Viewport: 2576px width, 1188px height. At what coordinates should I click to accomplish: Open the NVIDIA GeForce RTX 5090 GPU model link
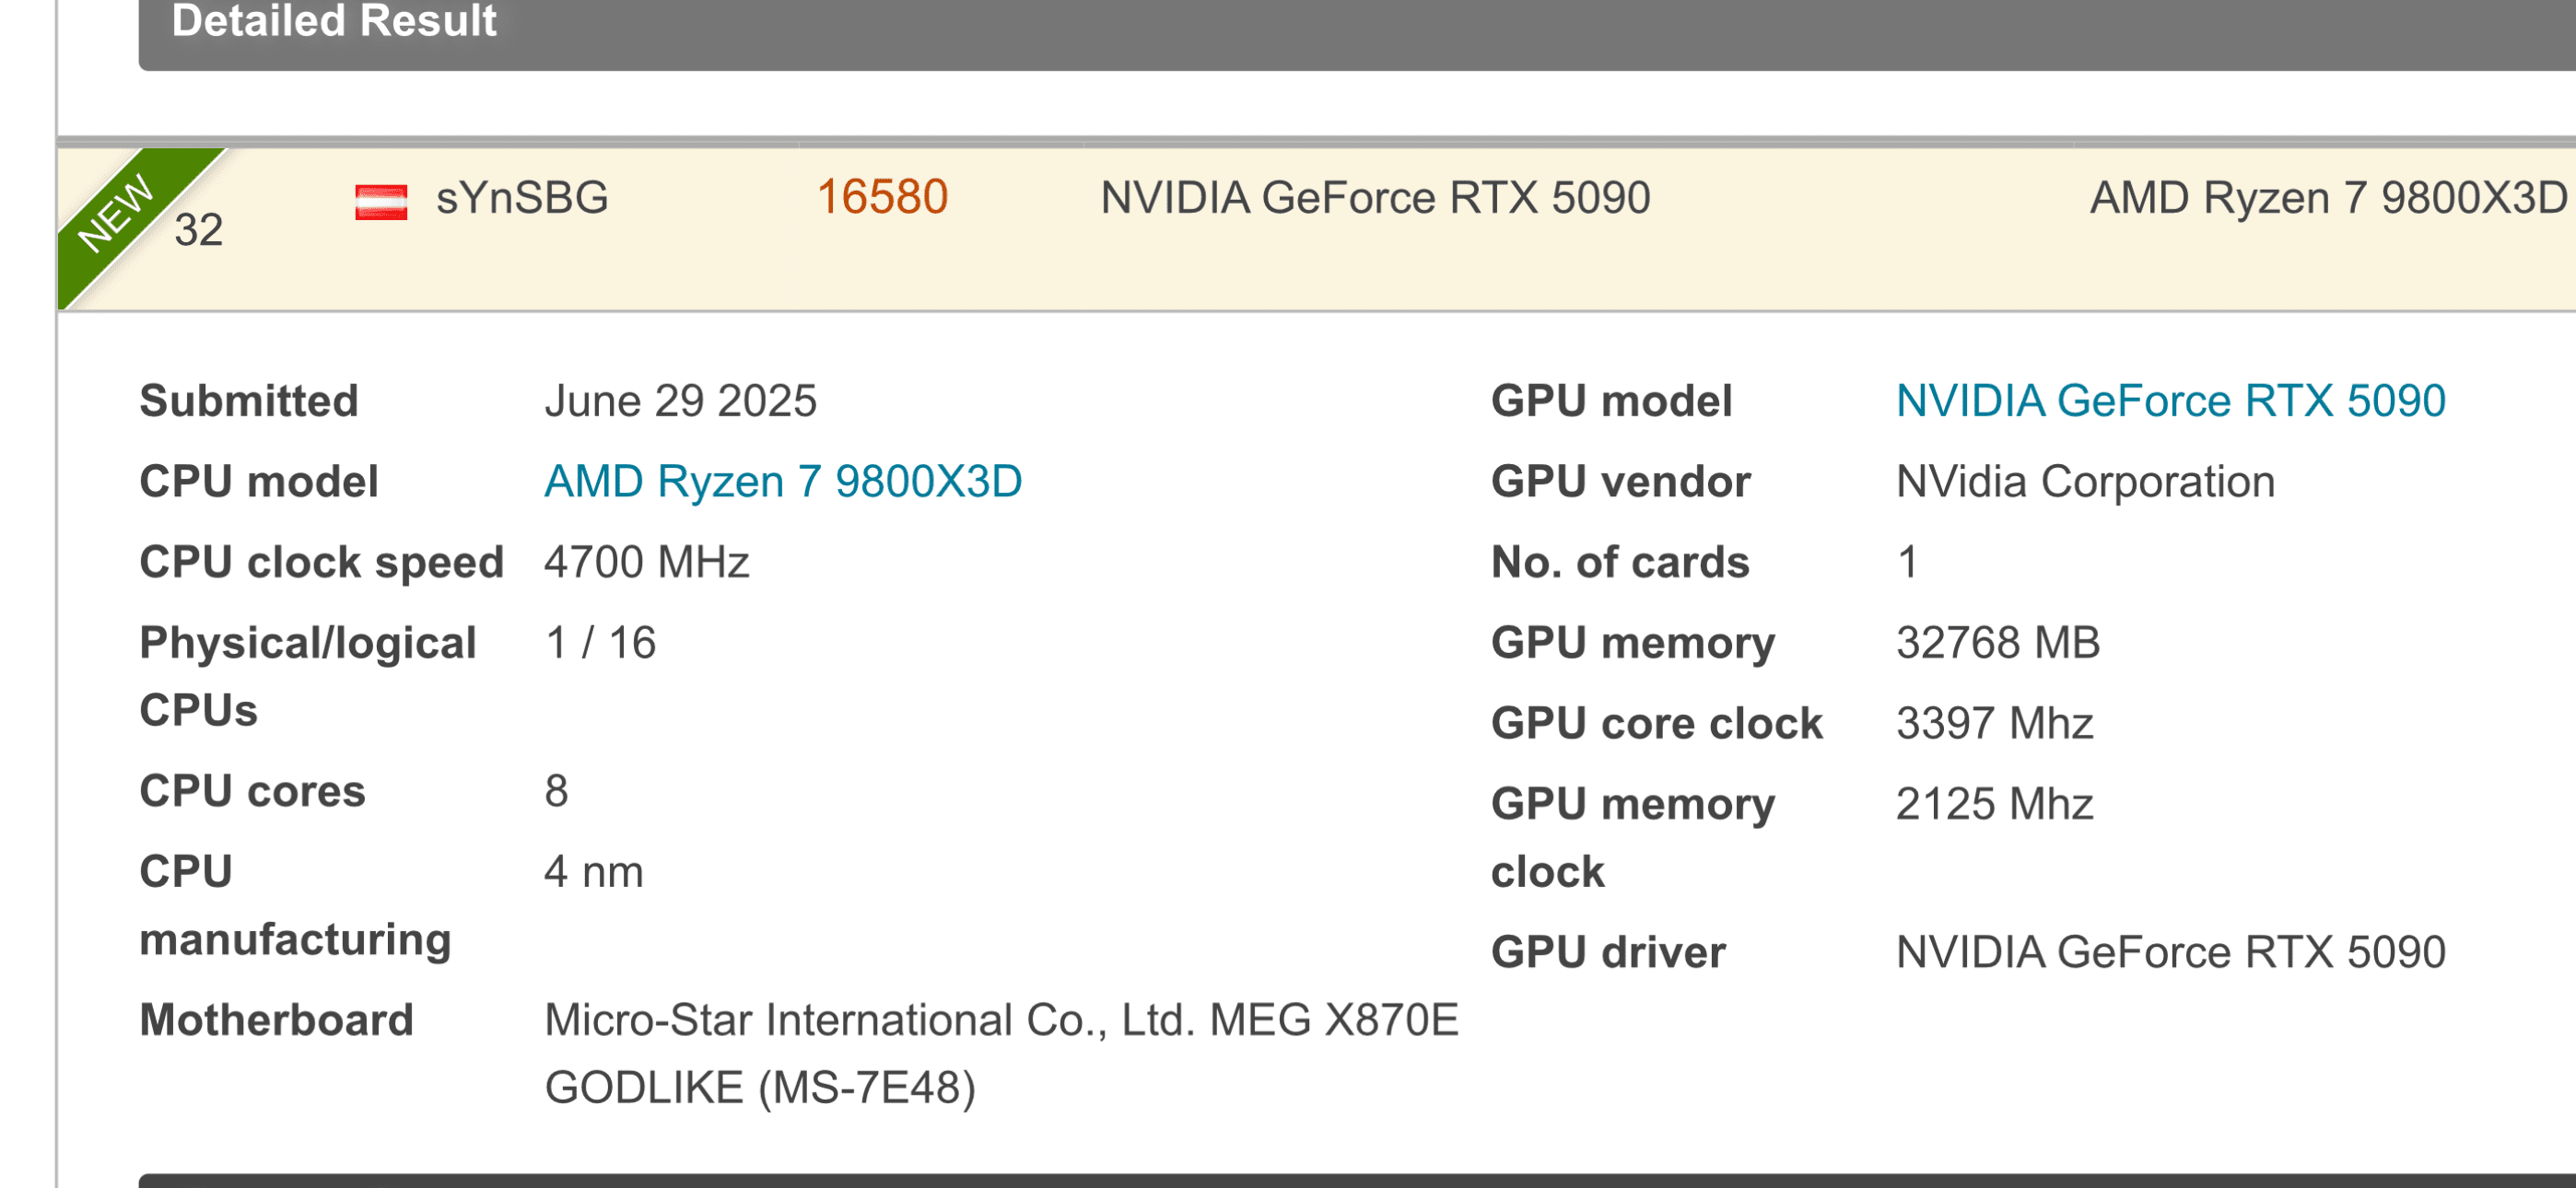click(x=2170, y=400)
